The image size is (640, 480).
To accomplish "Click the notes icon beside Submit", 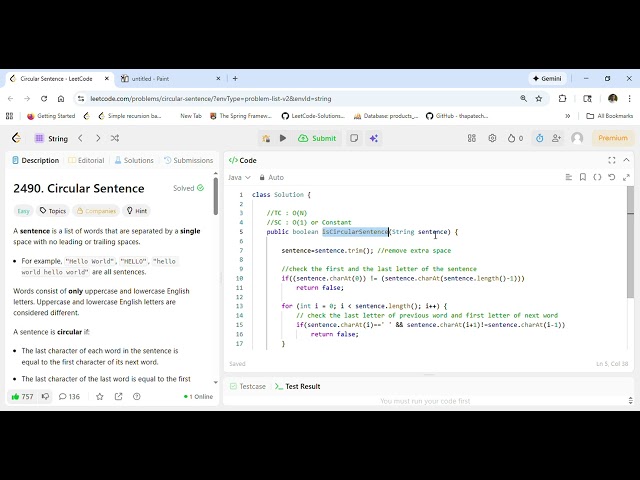I will (x=354, y=138).
